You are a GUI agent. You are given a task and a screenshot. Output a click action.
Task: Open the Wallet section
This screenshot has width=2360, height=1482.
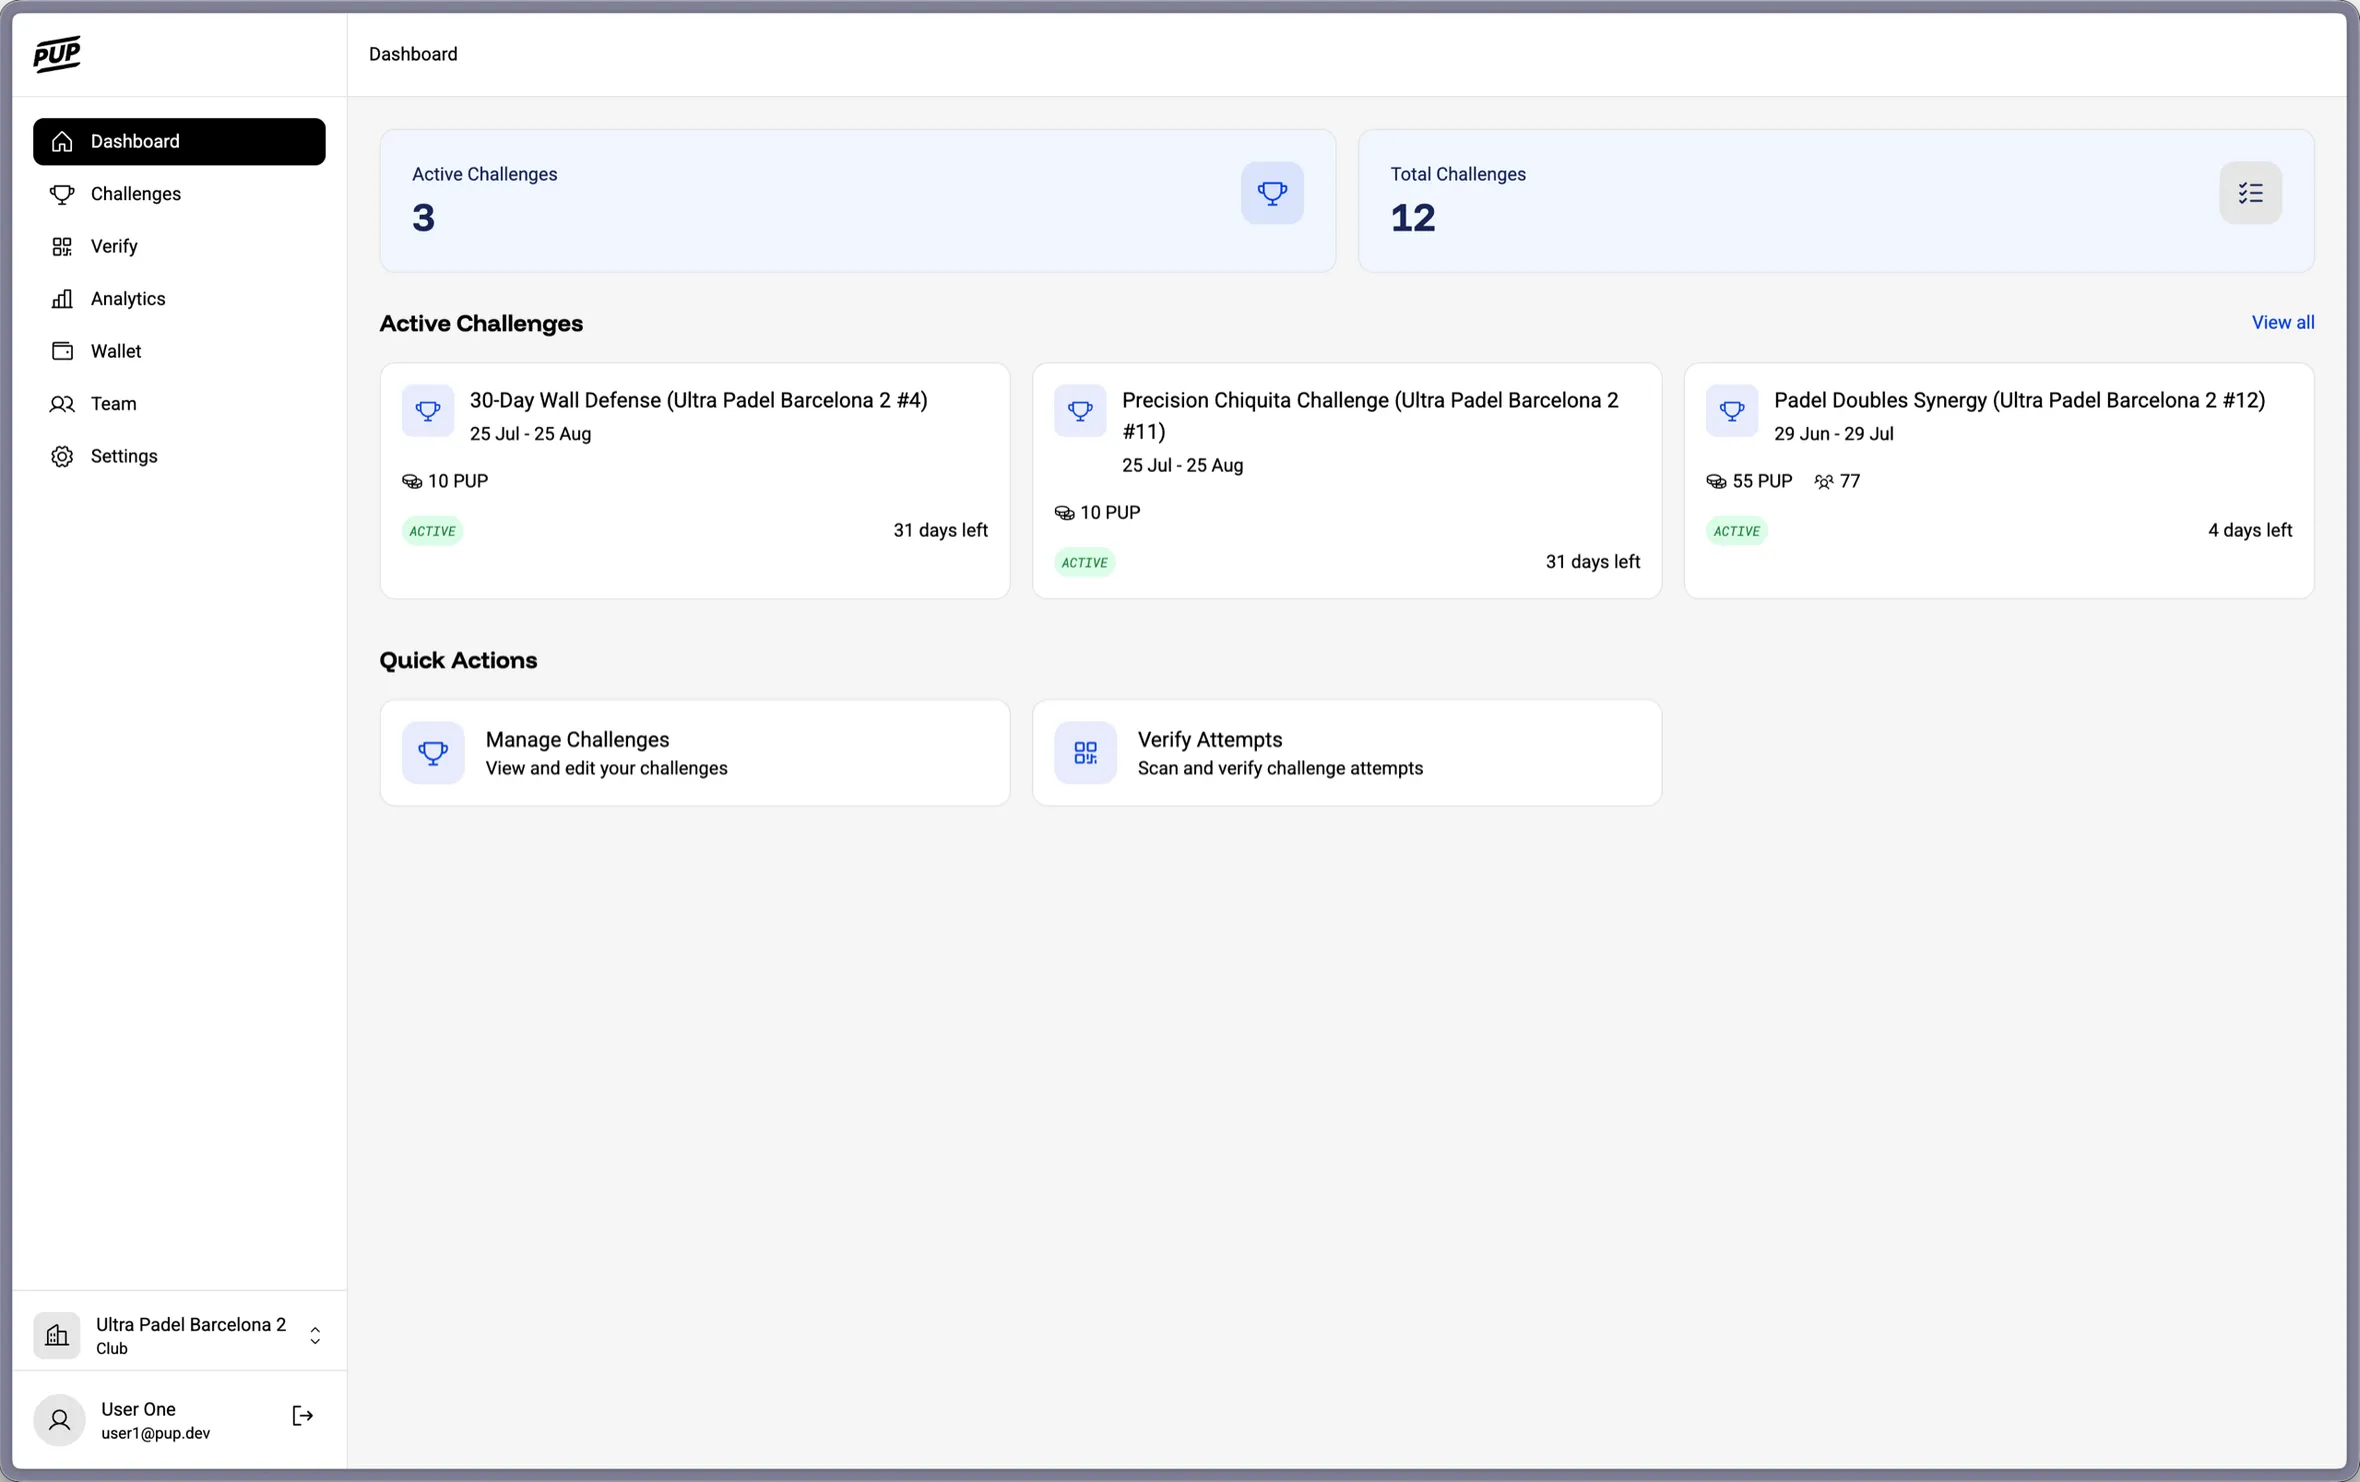179,351
